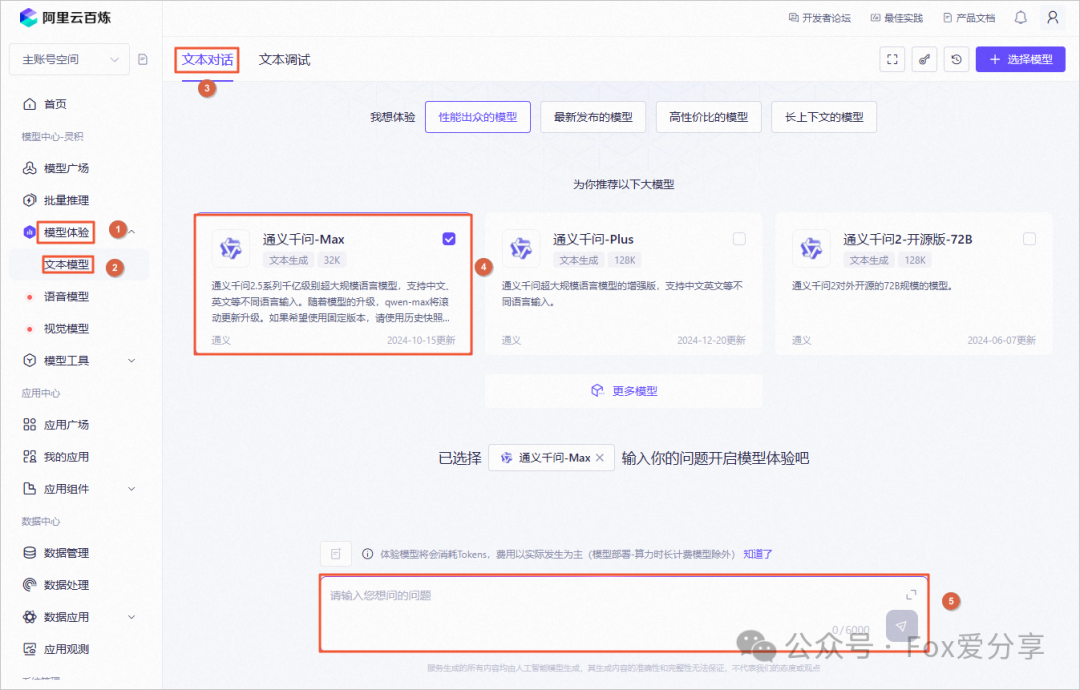Check the 通义千问2-开源版-72B checkbox
This screenshot has width=1080, height=690.
[x=1029, y=239]
